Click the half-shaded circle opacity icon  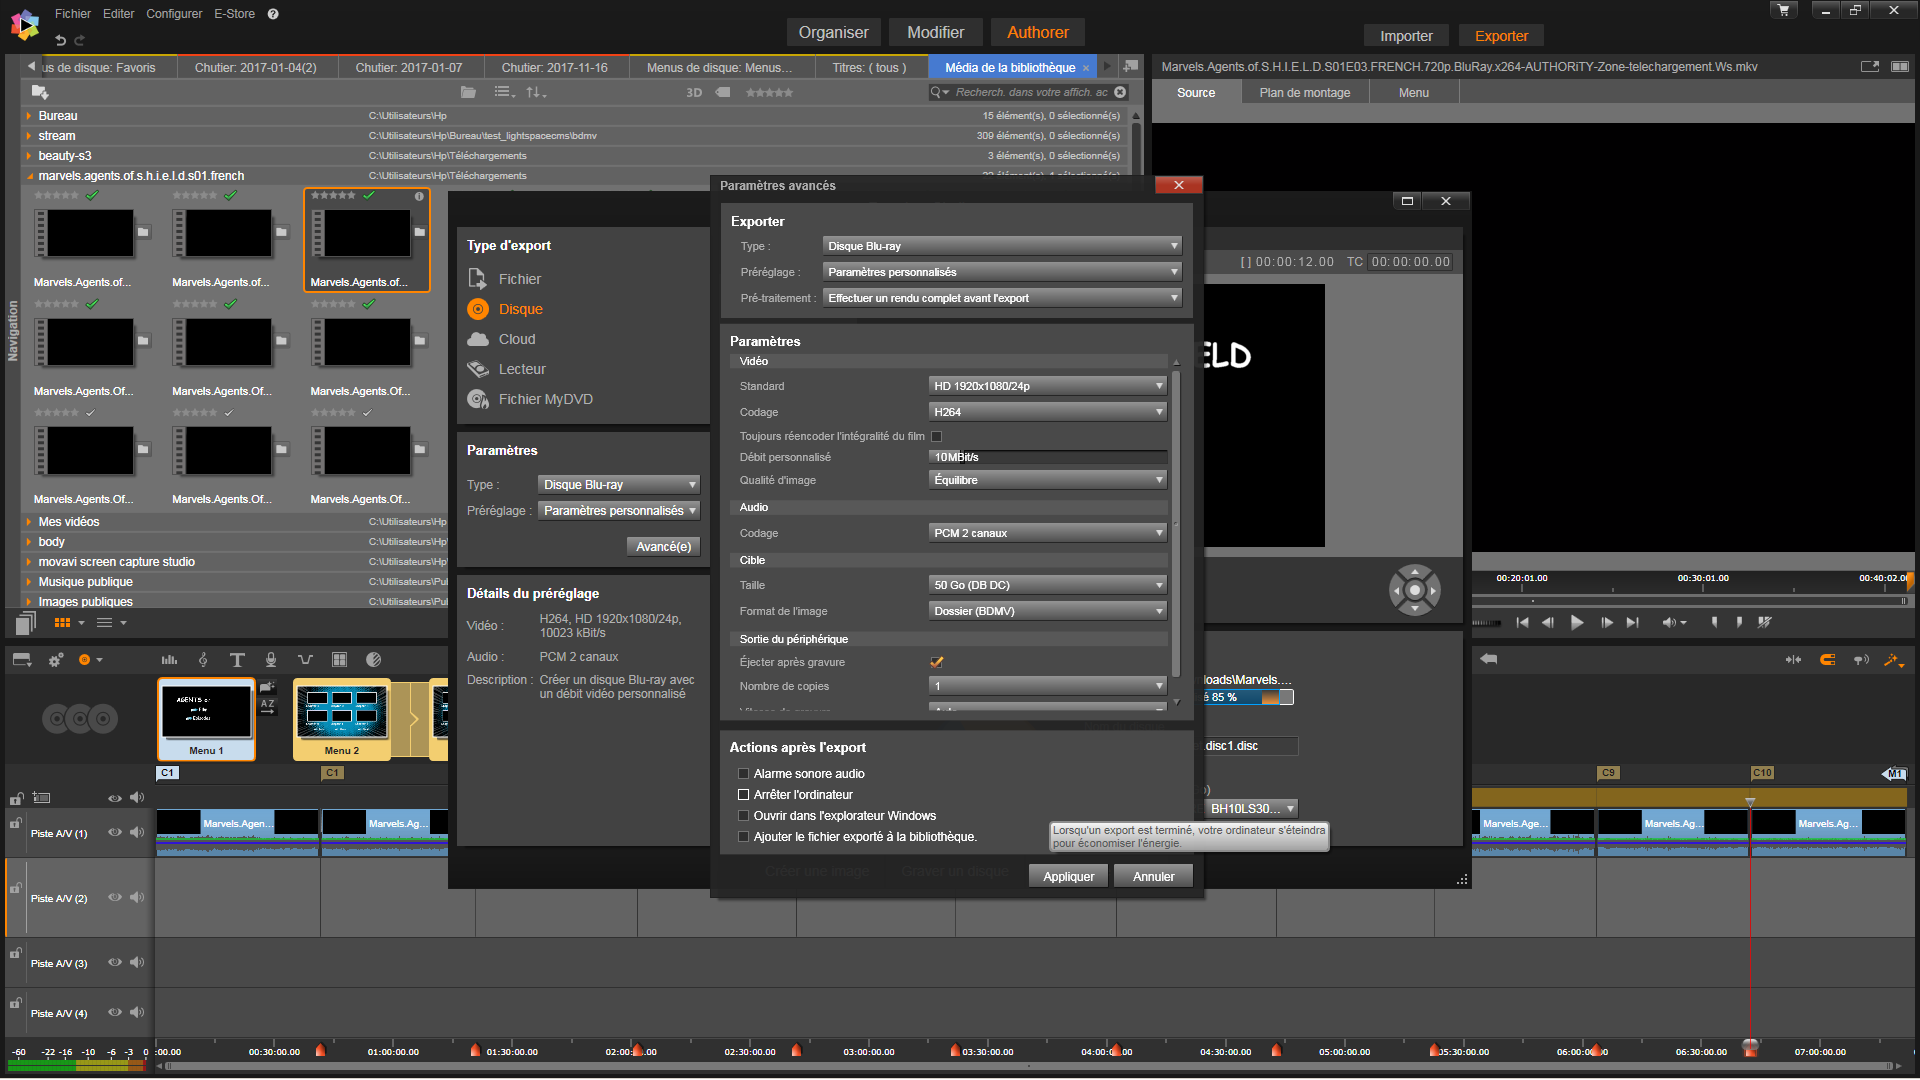point(374,660)
